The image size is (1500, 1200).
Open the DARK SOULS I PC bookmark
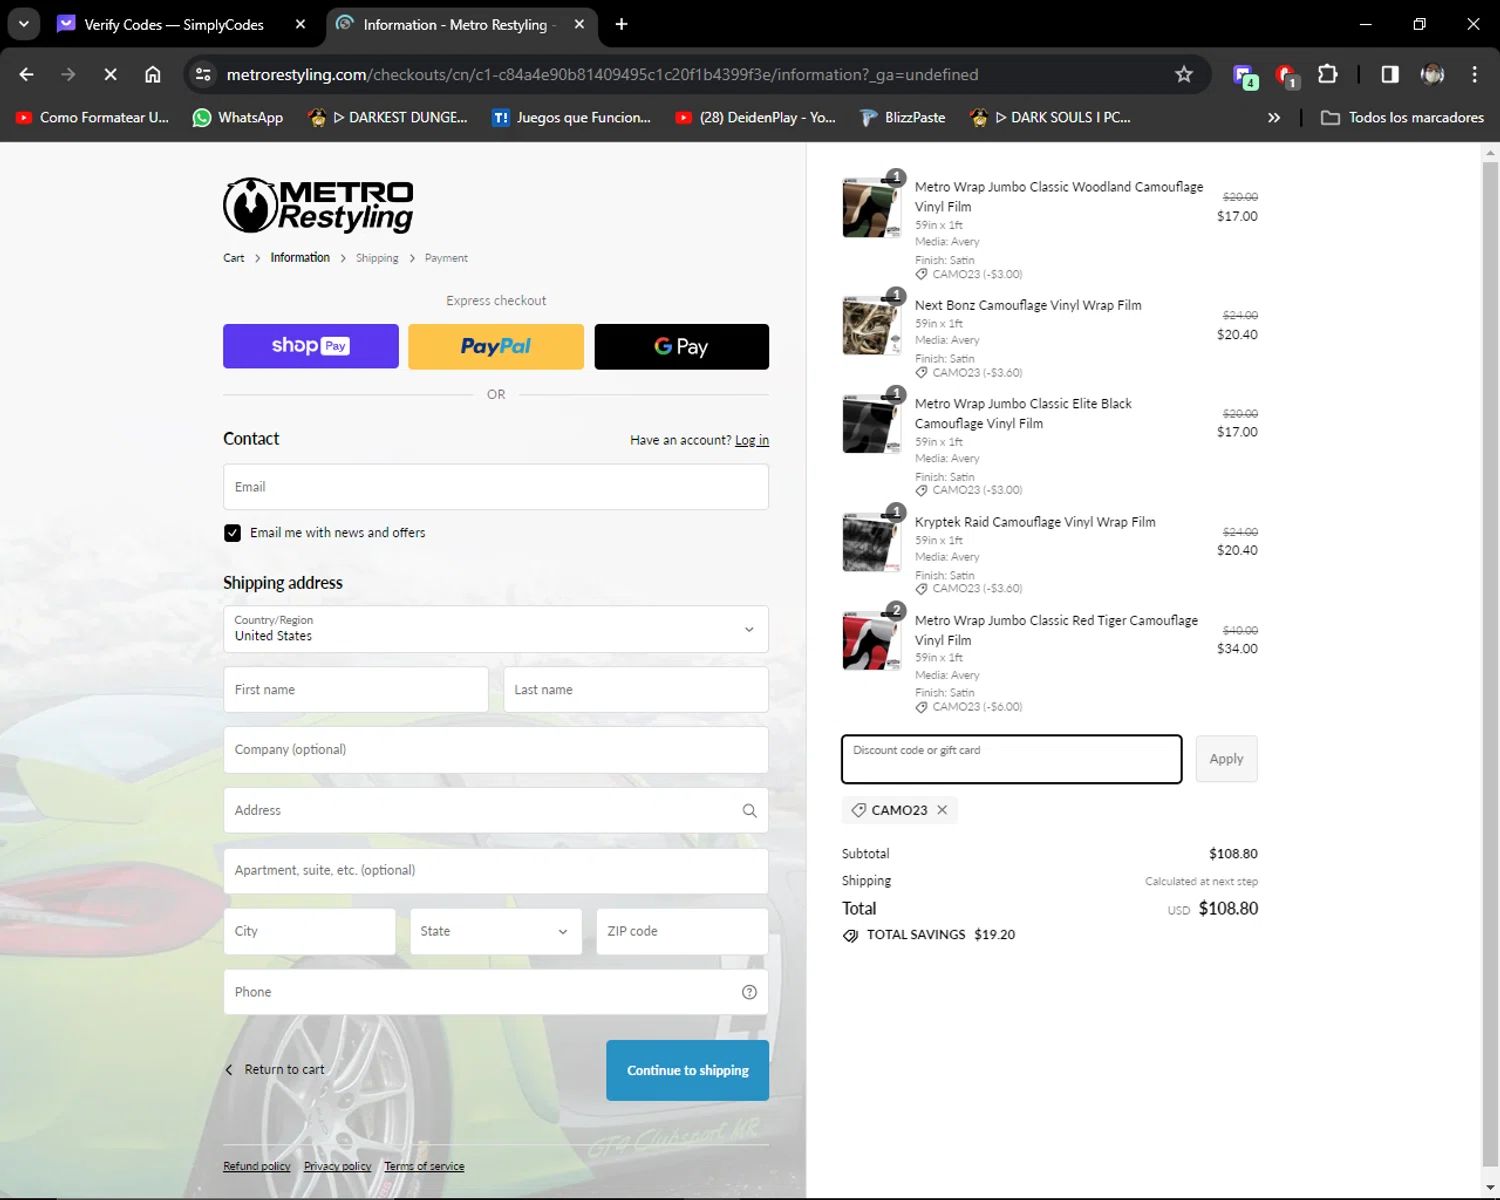point(1051,117)
